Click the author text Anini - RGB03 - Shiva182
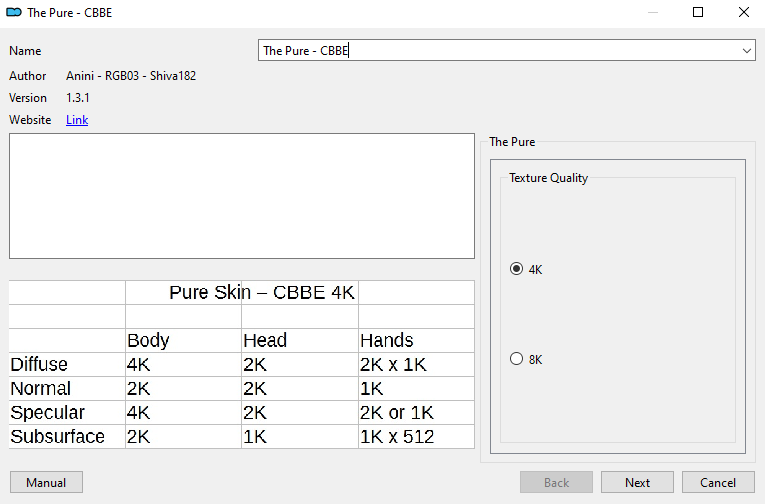 click(131, 76)
